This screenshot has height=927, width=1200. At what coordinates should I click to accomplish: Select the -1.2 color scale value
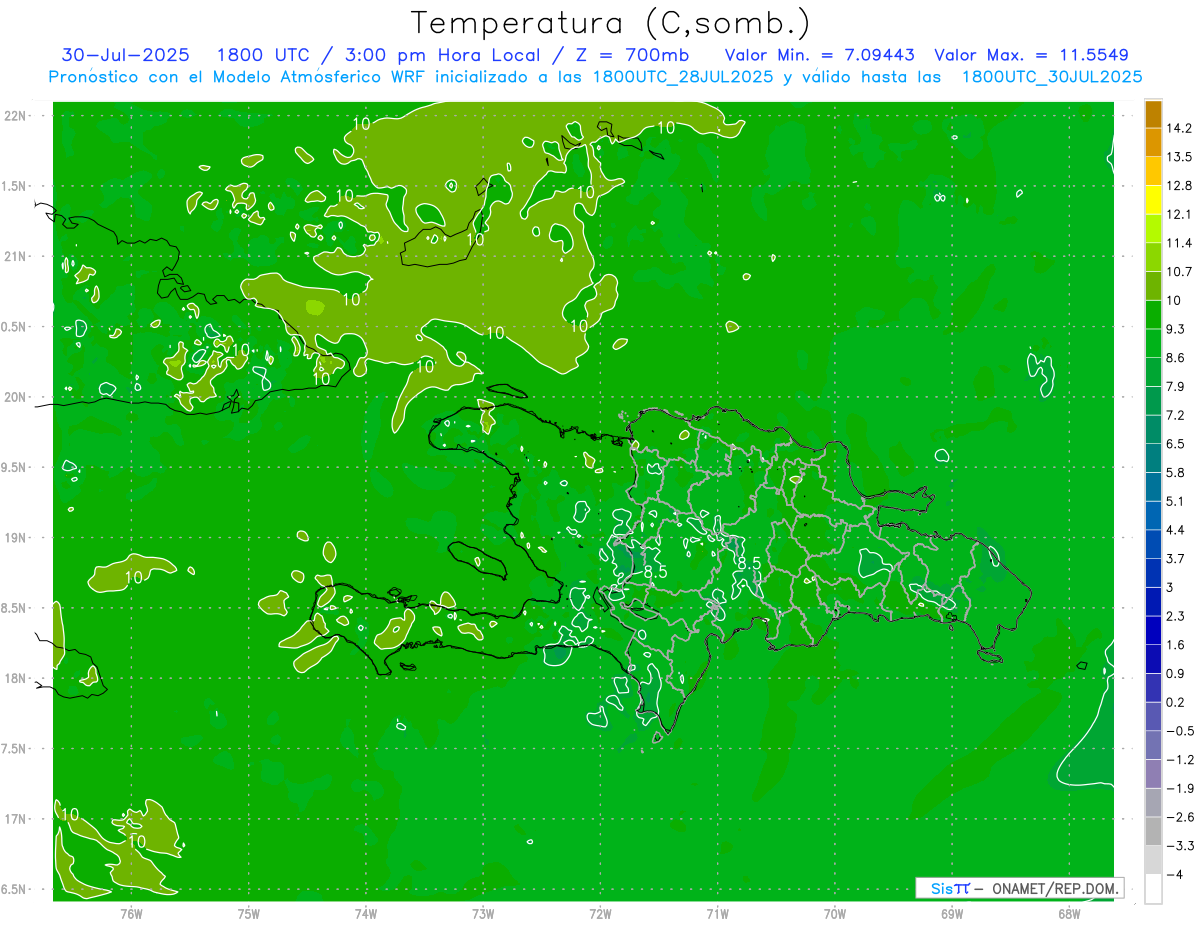coord(1180,760)
